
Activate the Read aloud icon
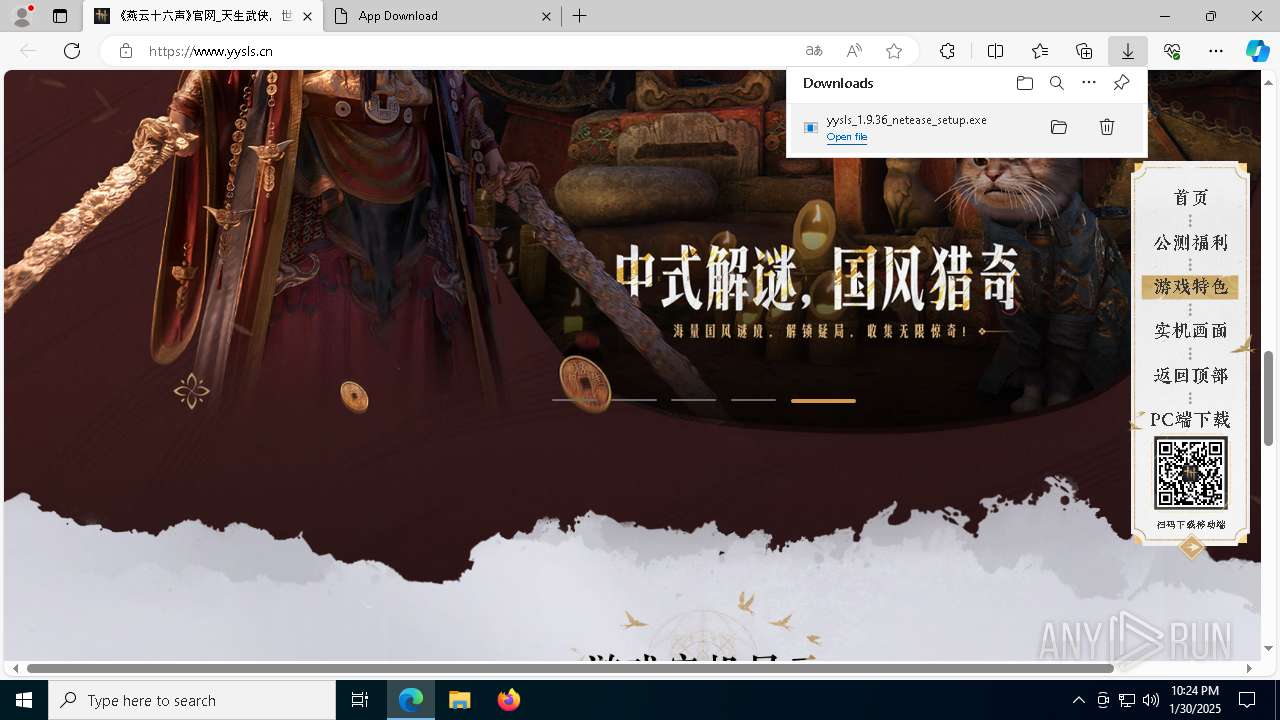pyautogui.click(x=854, y=51)
